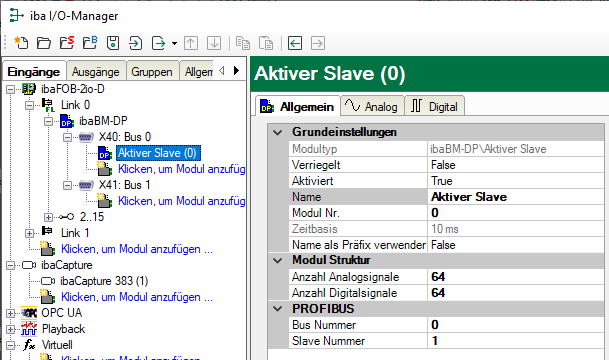This screenshot has width=609, height=360.
Task: Switch to the Eingänge tab
Action: [34, 72]
